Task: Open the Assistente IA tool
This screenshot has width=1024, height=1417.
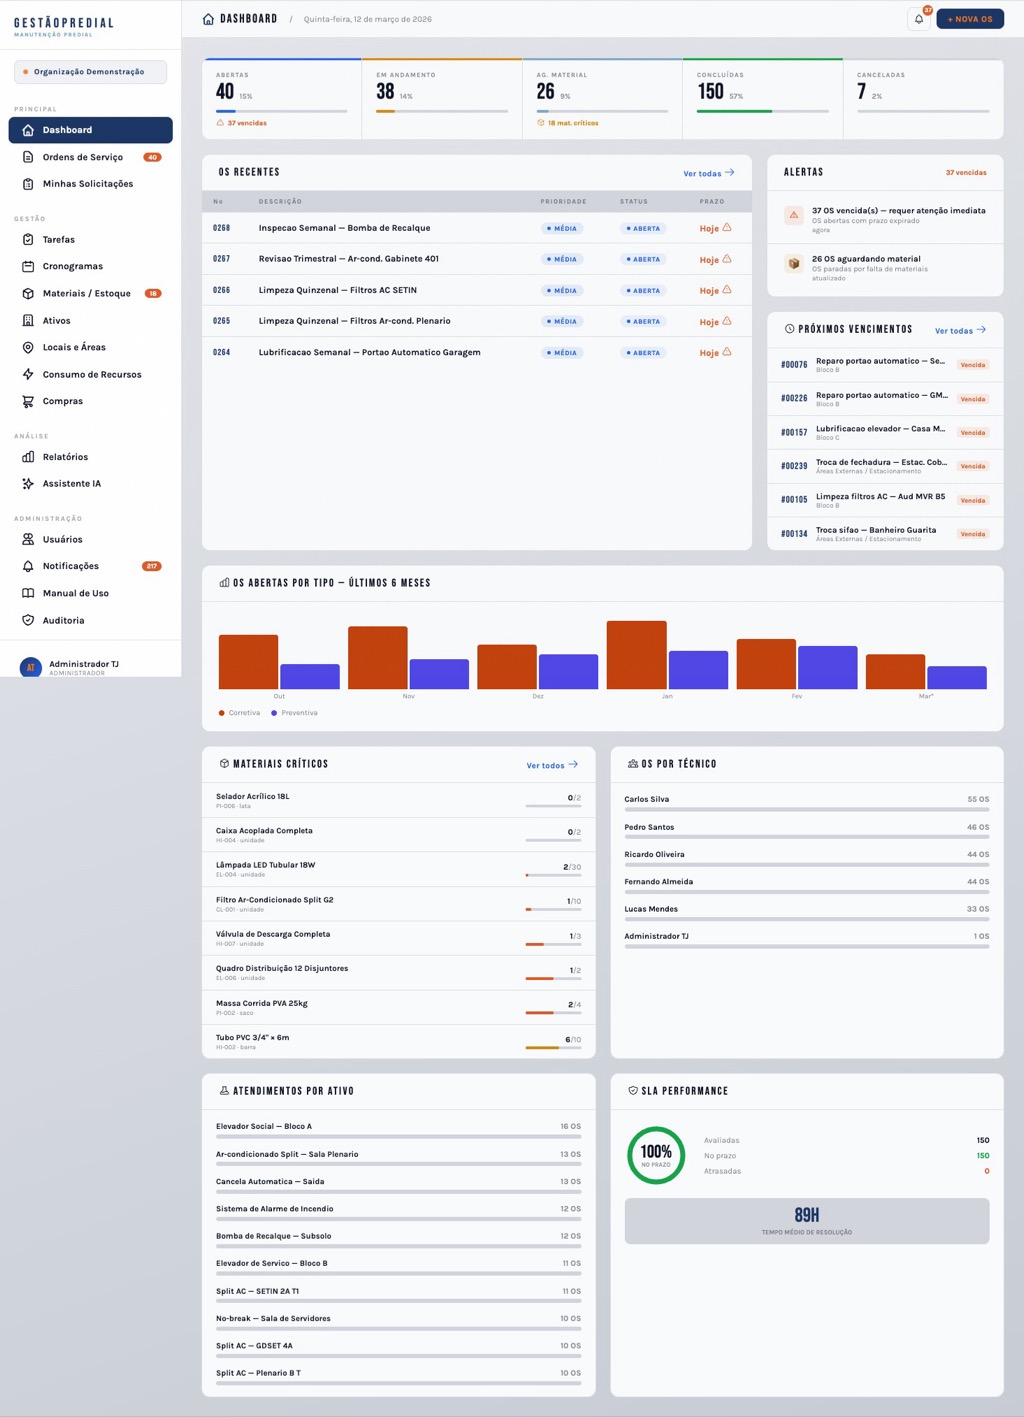Action: 70,483
